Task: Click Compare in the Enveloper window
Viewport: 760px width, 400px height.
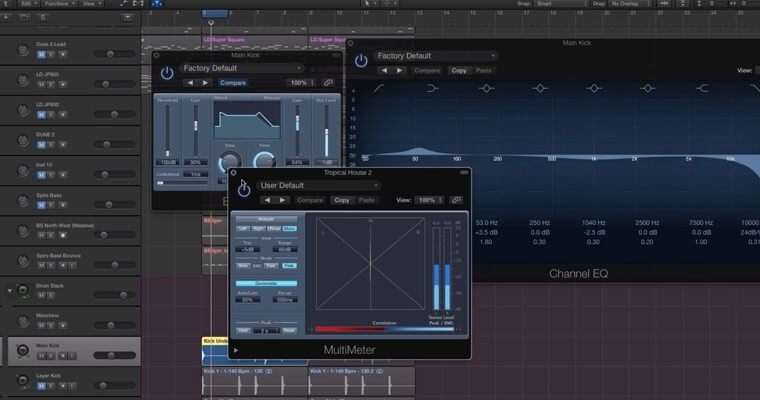Action: pos(233,83)
